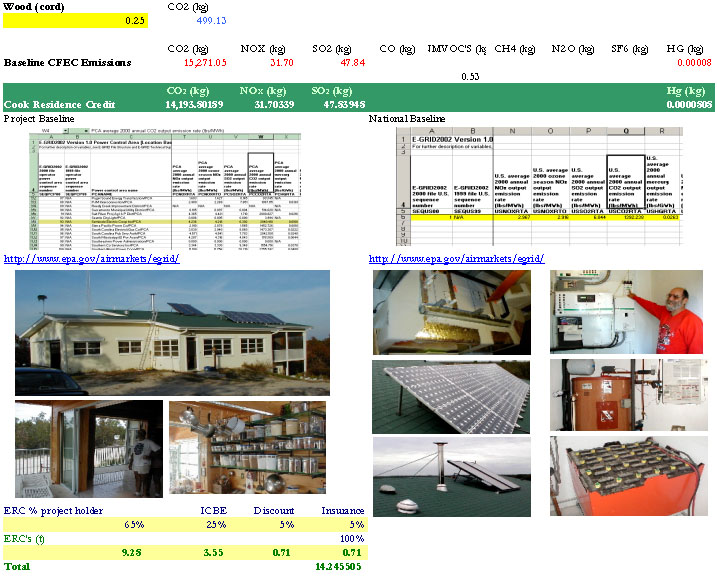Open the National Baseline E-GRID2002 screenshot
The height and width of the screenshot is (576, 717).
coord(540,186)
